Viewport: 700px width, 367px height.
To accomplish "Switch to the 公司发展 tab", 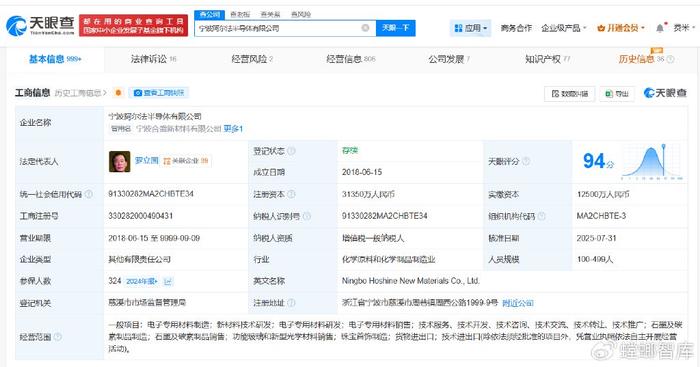I will click(x=449, y=59).
